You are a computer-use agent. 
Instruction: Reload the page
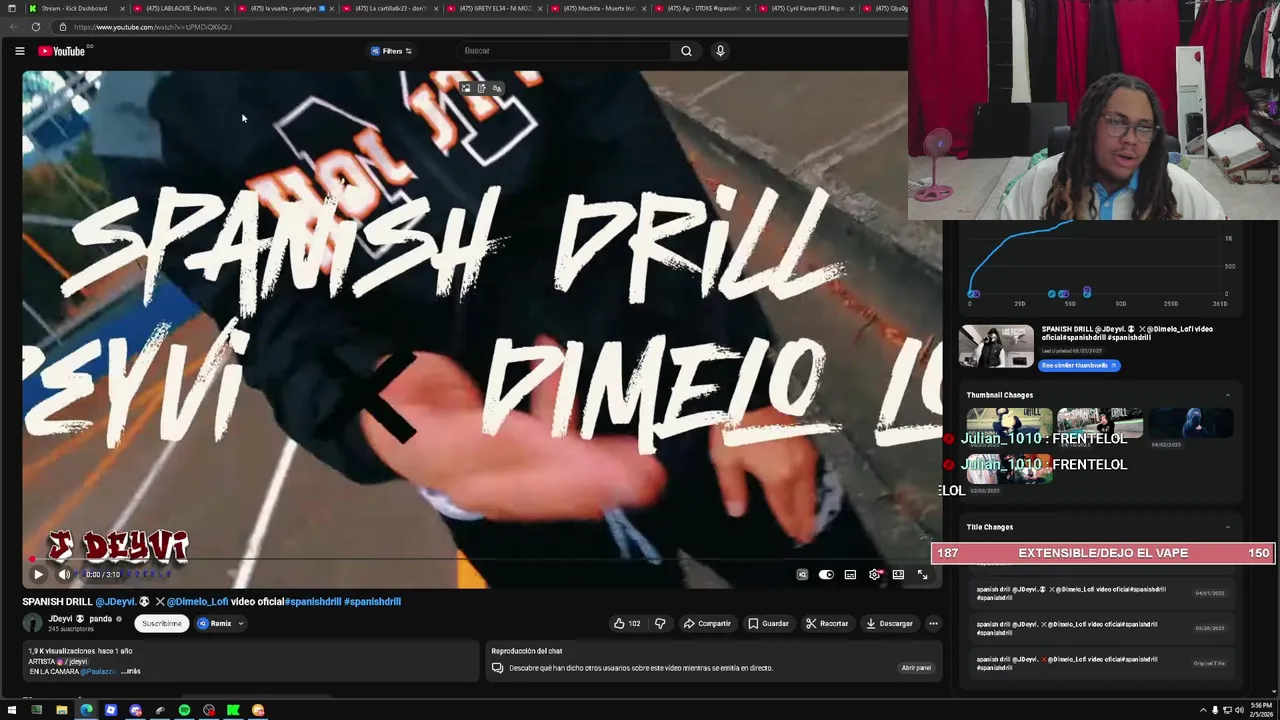[36, 27]
